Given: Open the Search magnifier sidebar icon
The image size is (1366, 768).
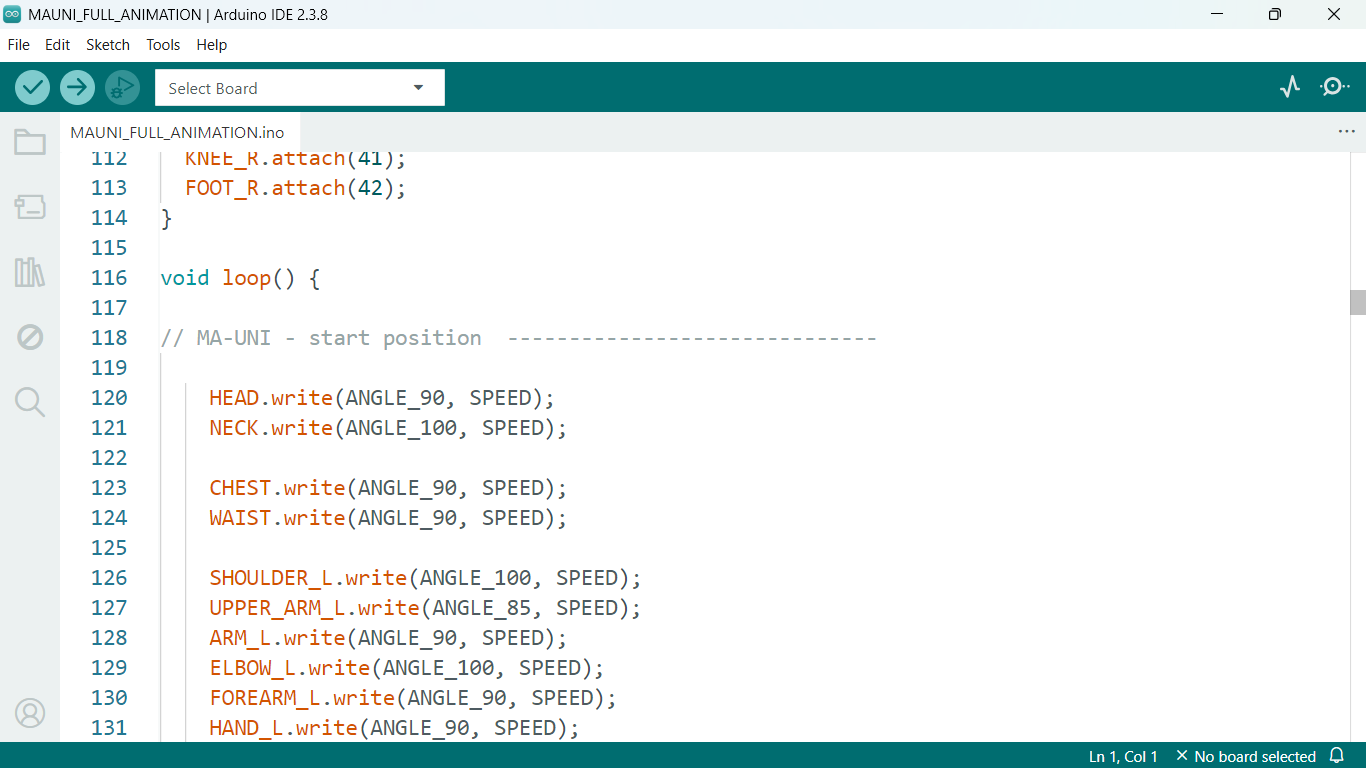Looking at the screenshot, I should click(30, 402).
